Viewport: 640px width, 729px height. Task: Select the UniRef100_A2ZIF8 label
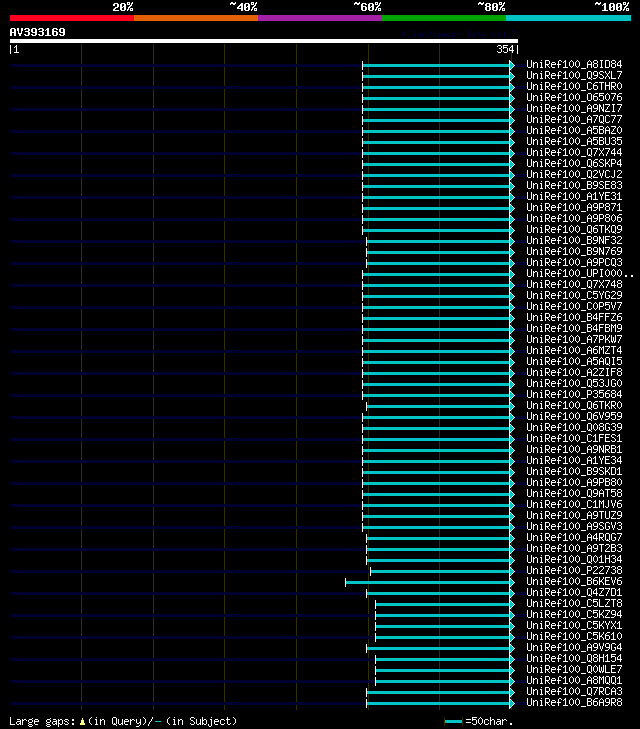pyautogui.click(x=574, y=372)
